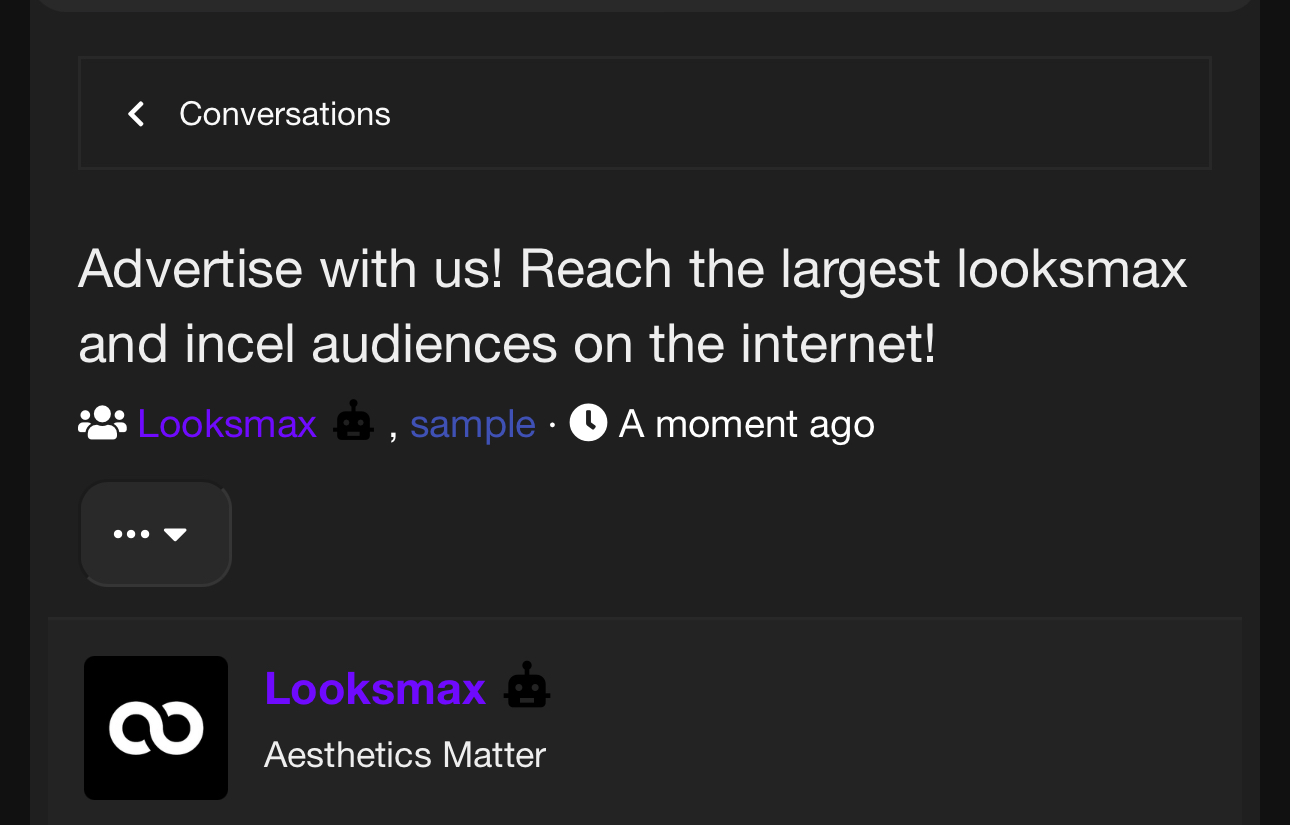Open the ellipsis more options dropdown
Viewport: 1290px width, 825px height.
coord(155,534)
